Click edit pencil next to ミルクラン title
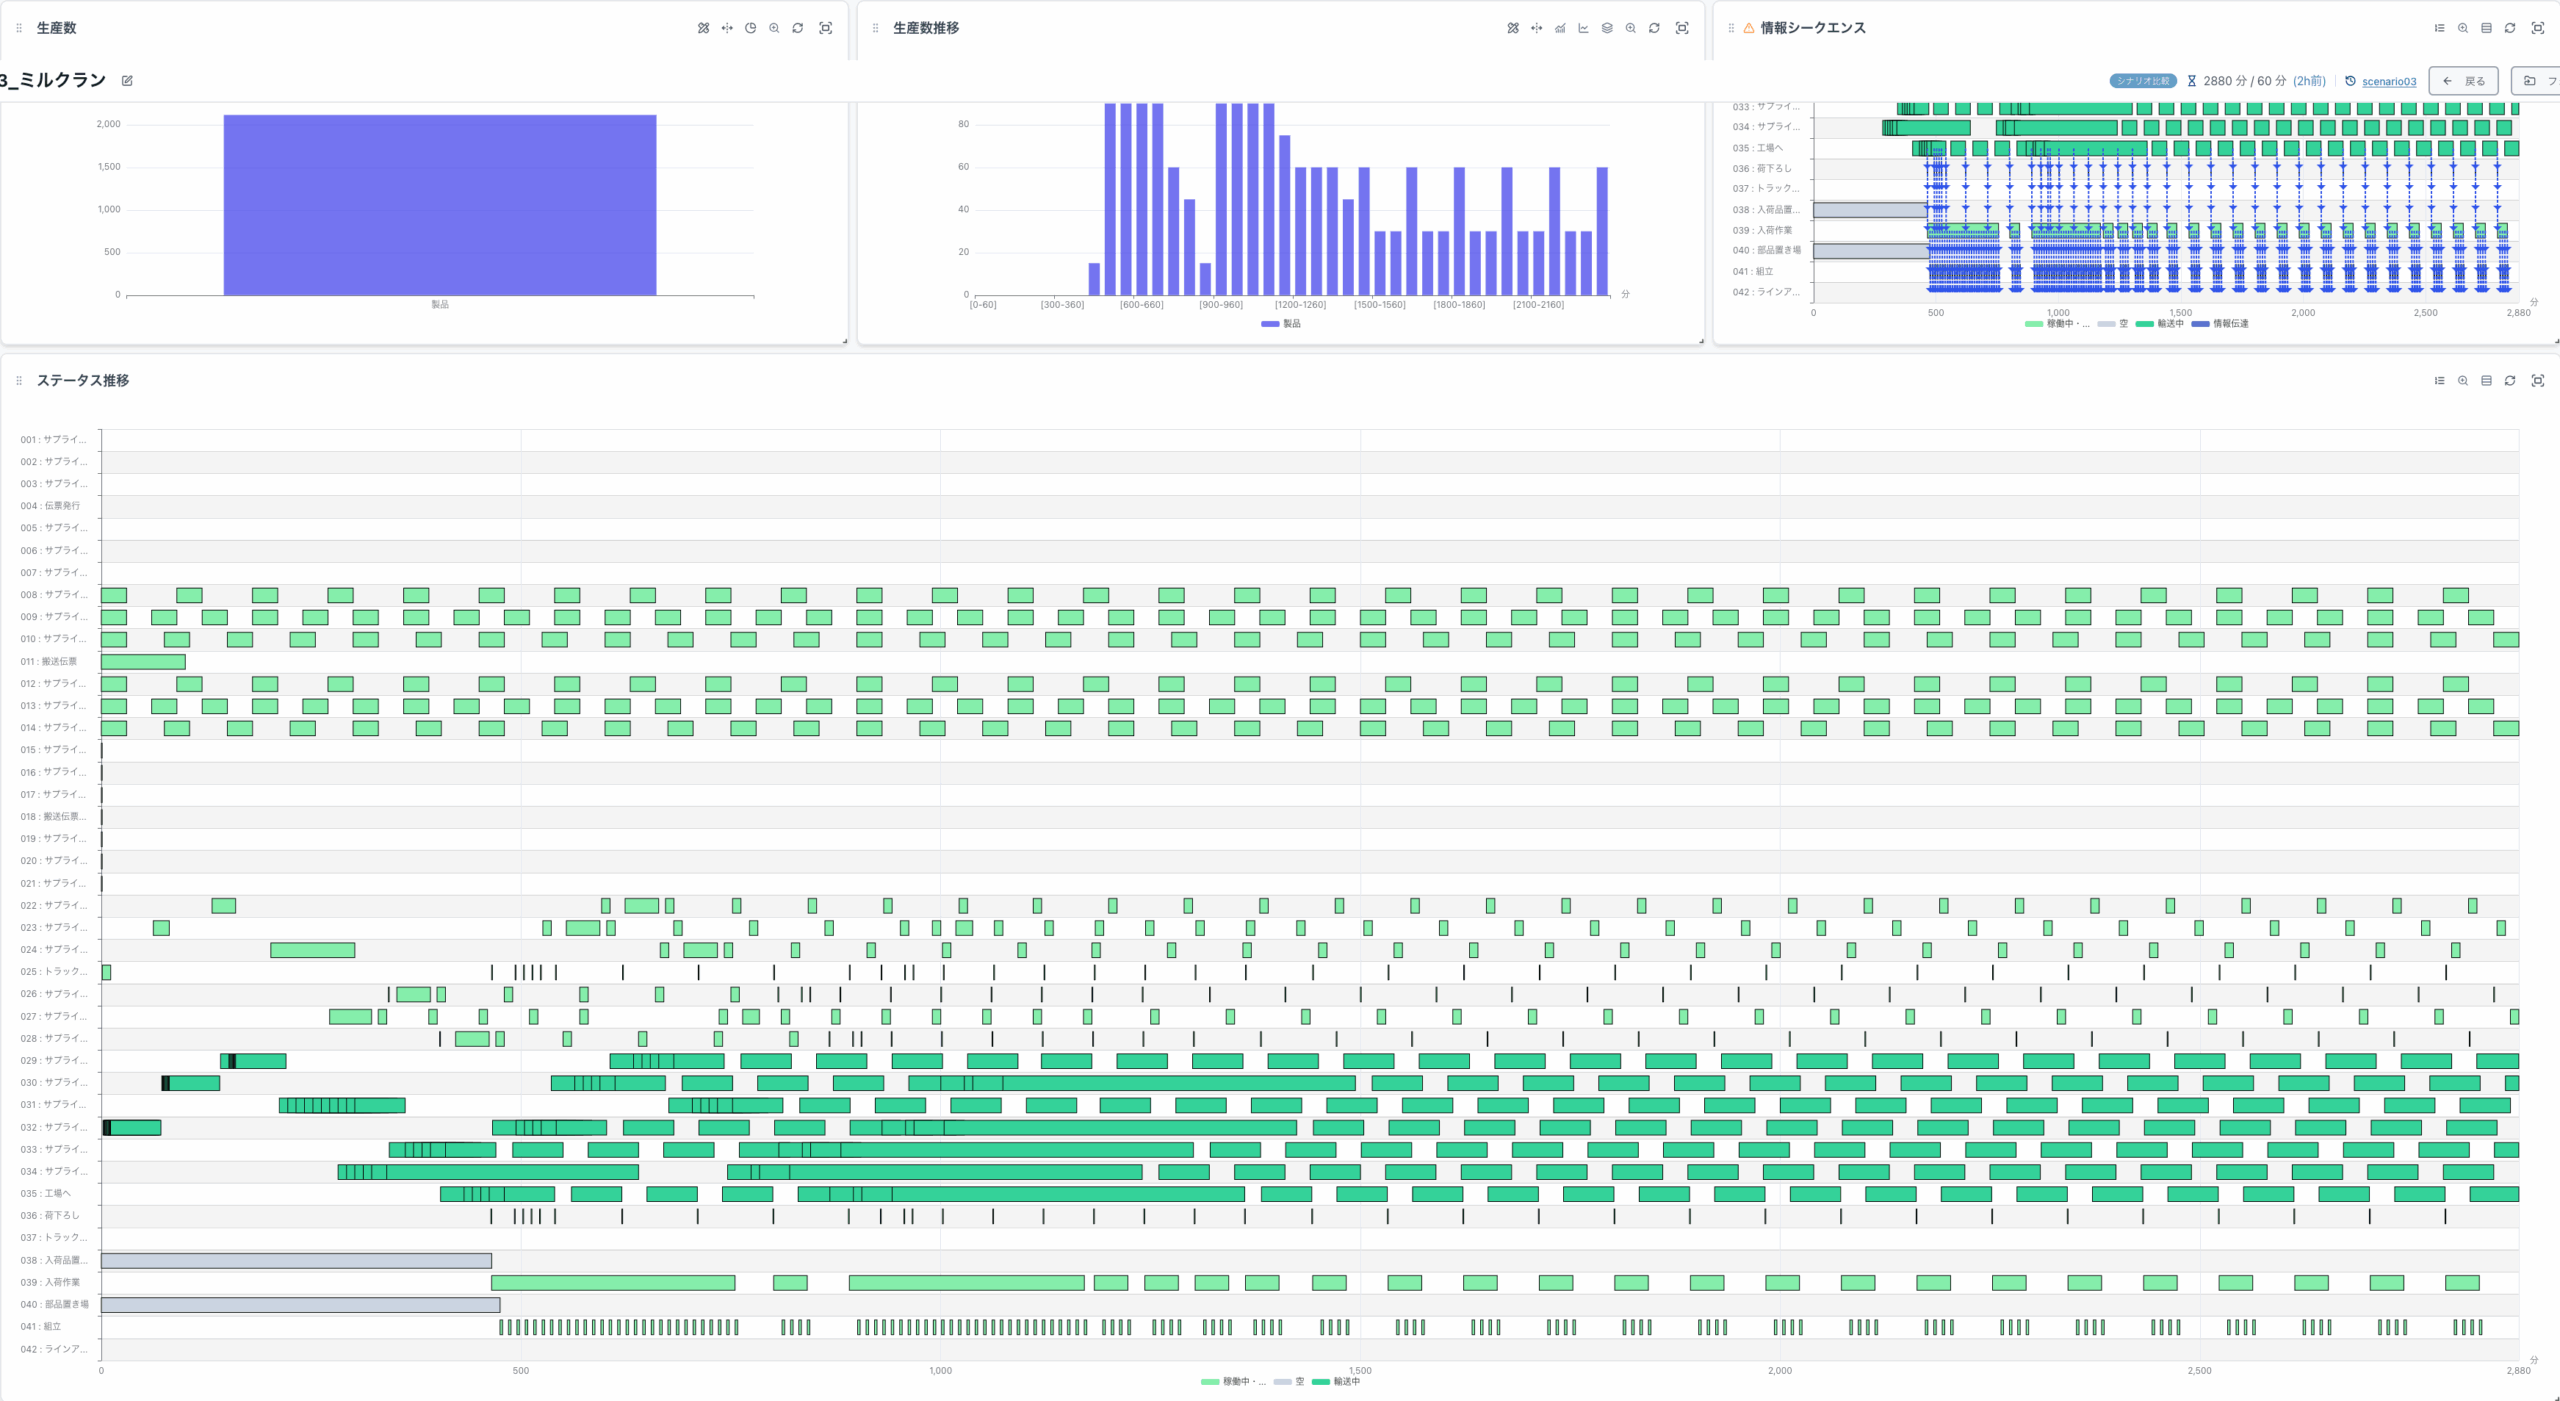 click(127, 81)
